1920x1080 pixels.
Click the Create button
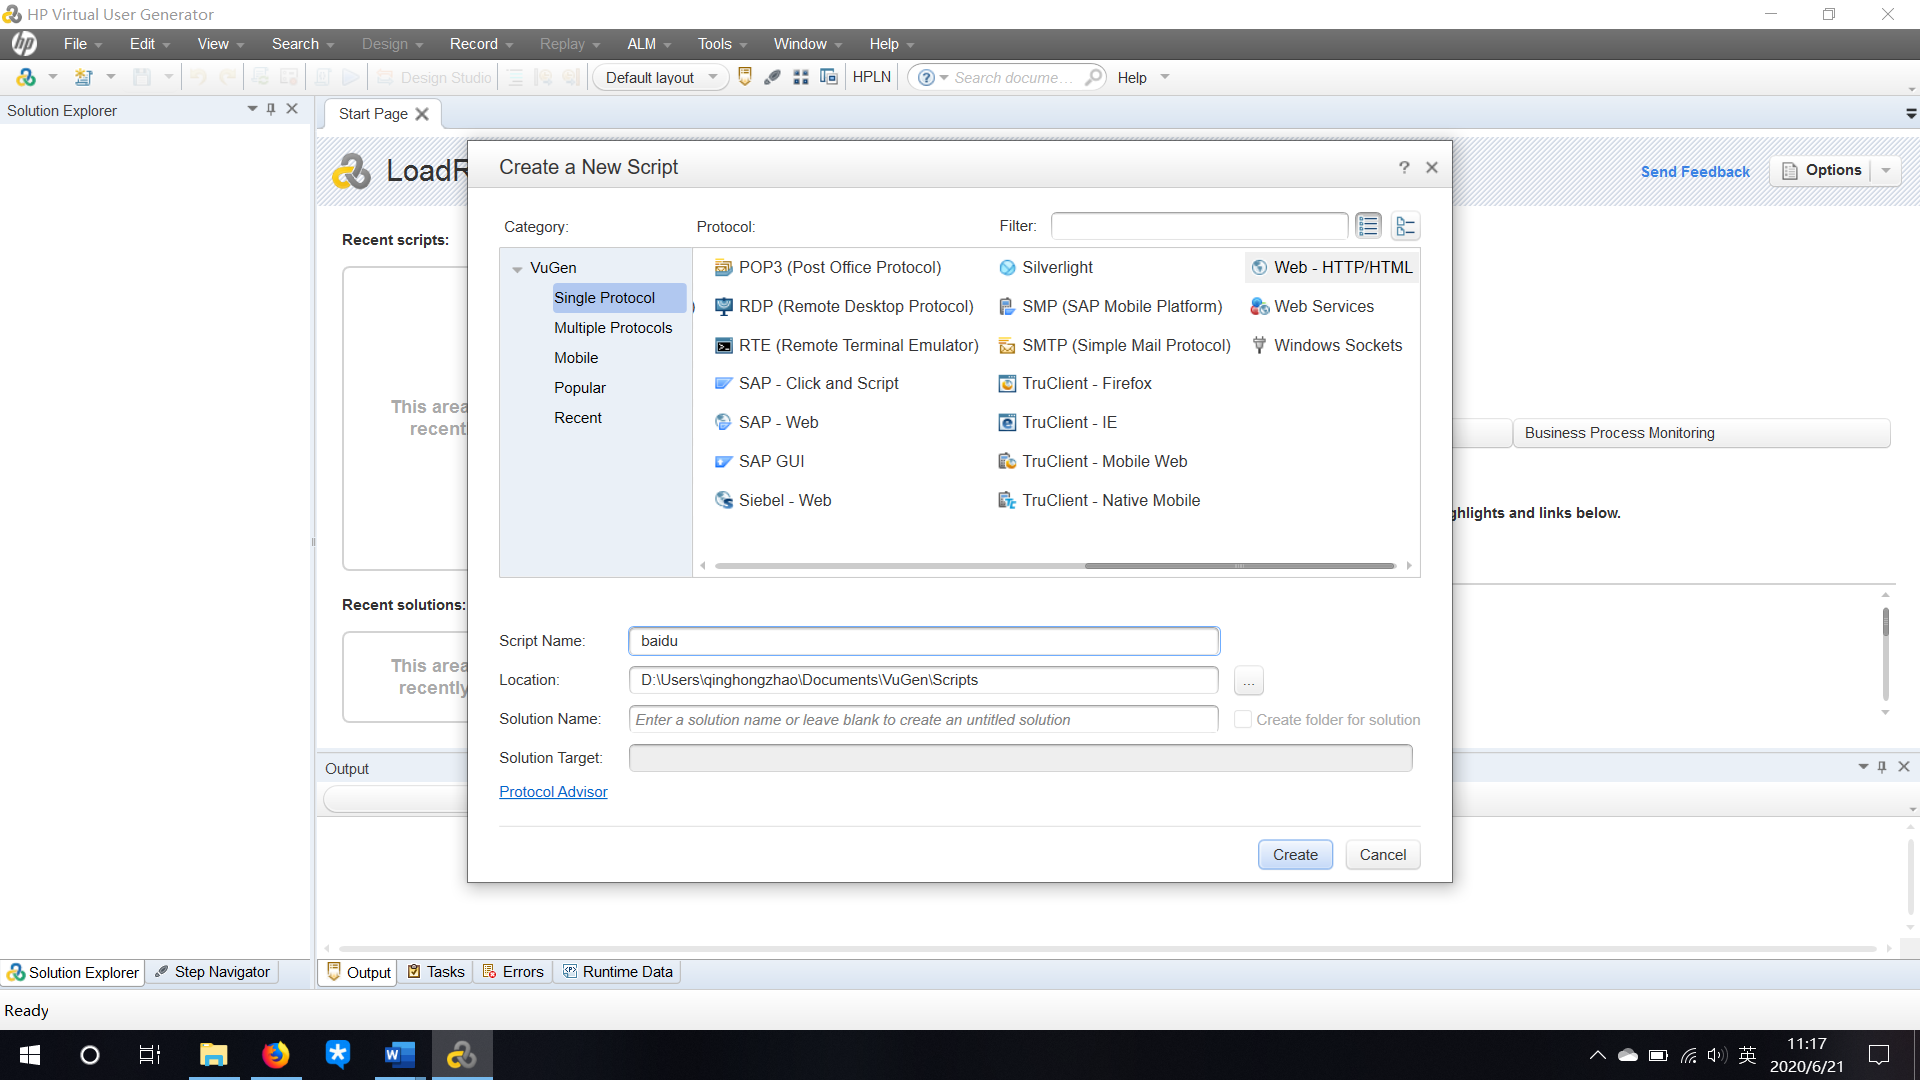pos(1295,855)
